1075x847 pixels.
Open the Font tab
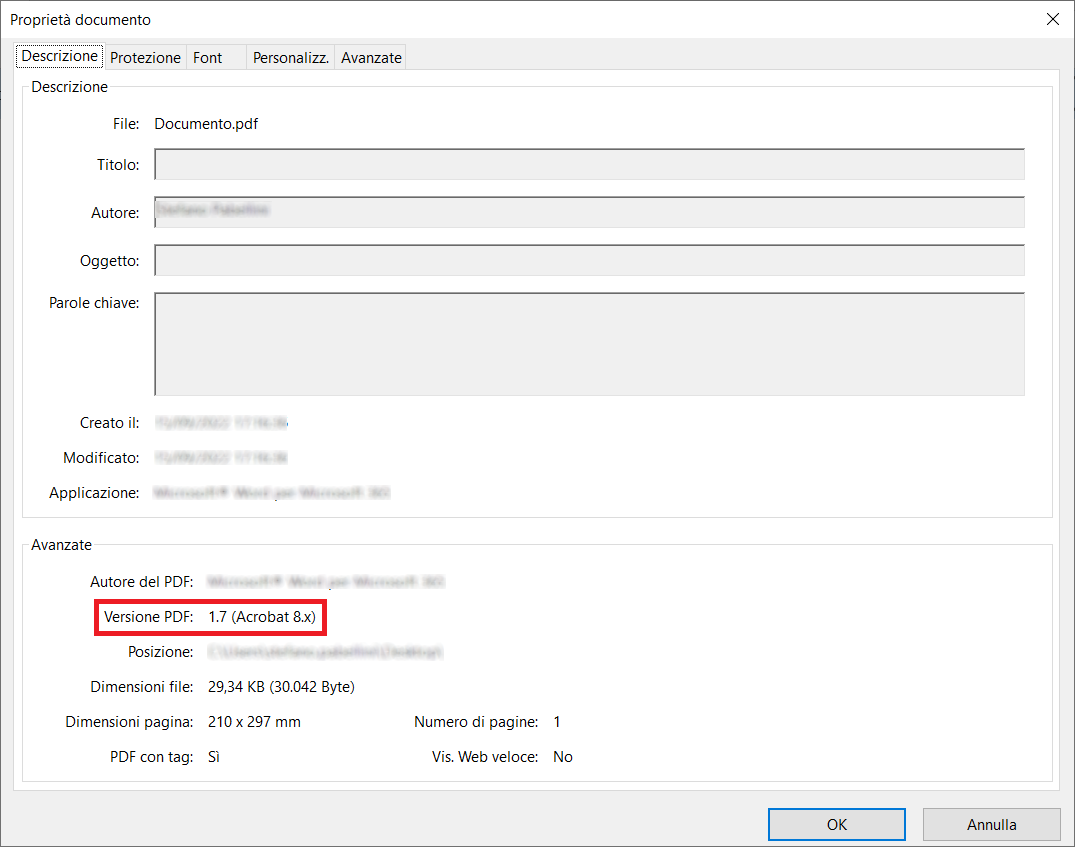208,58
